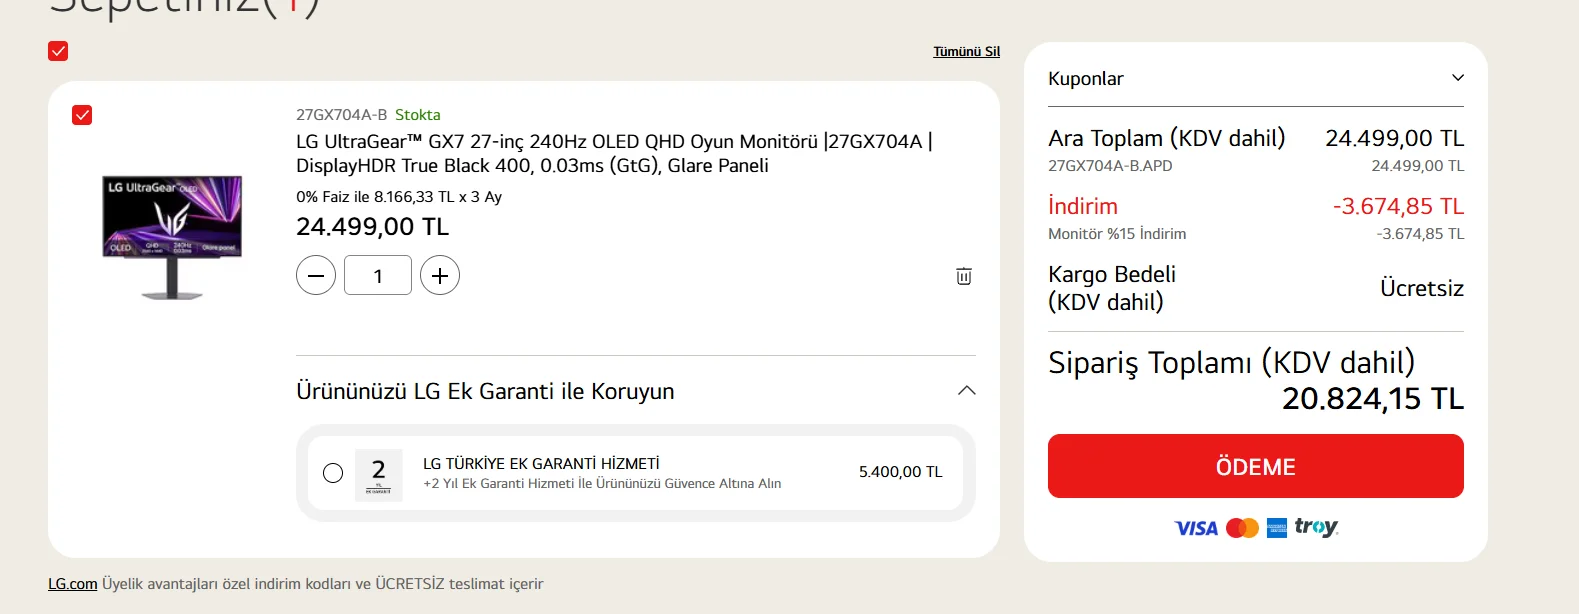
Task: Click the LG.com link
Action: (73, 584)
